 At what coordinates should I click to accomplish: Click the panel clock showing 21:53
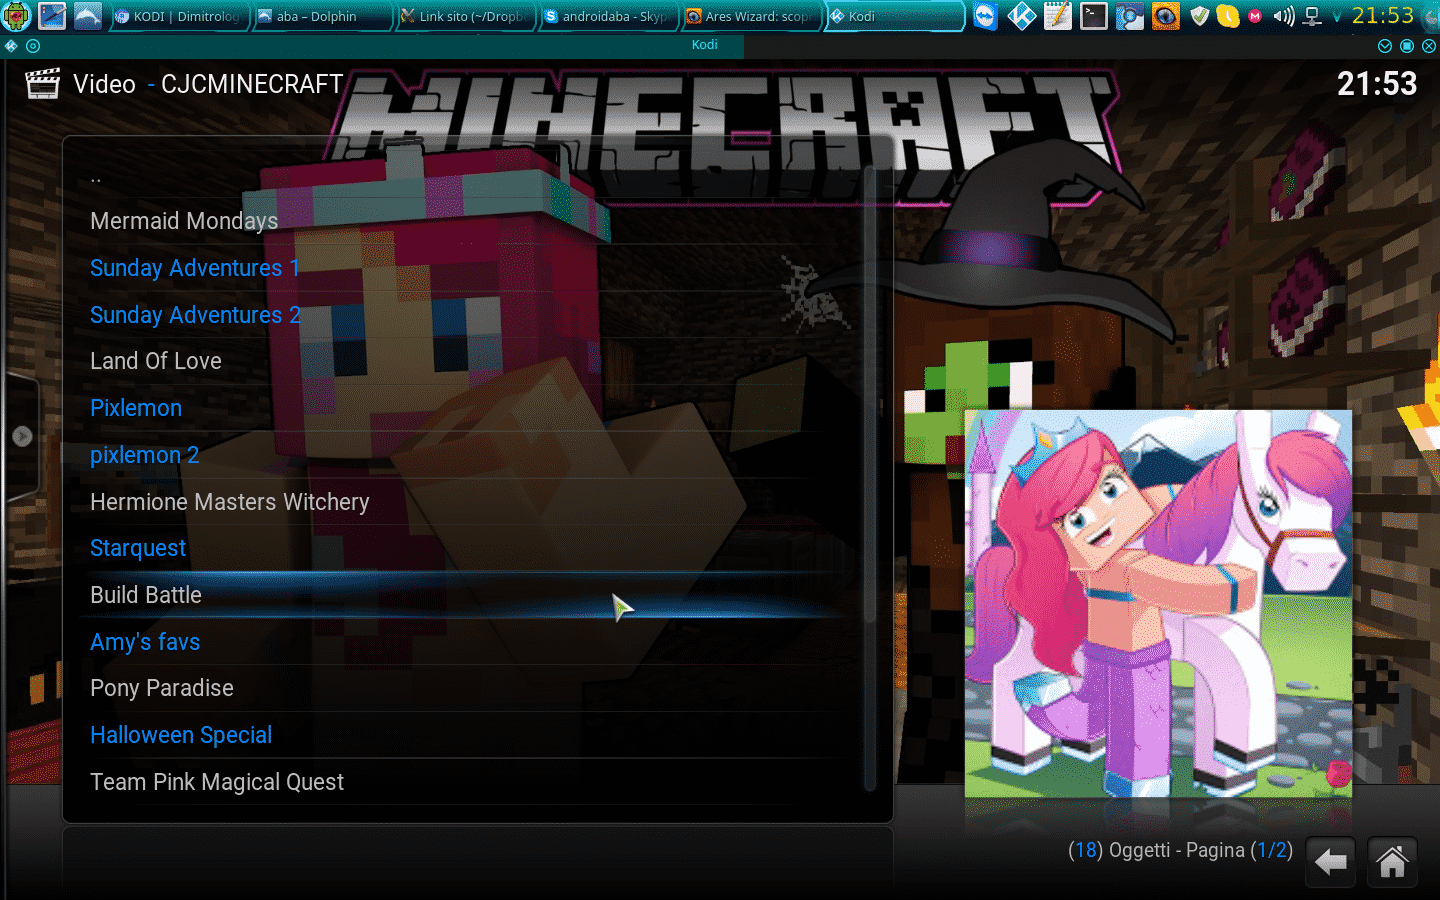(1383, 16)
